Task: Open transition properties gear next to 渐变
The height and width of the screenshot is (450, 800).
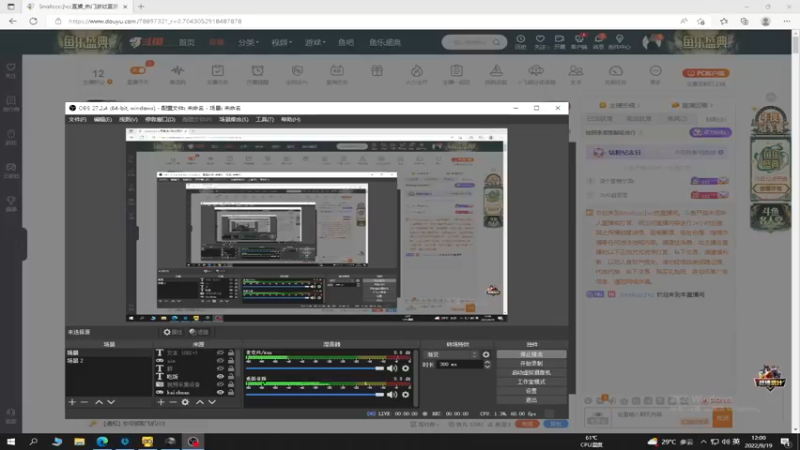Action: click(486, 354)
